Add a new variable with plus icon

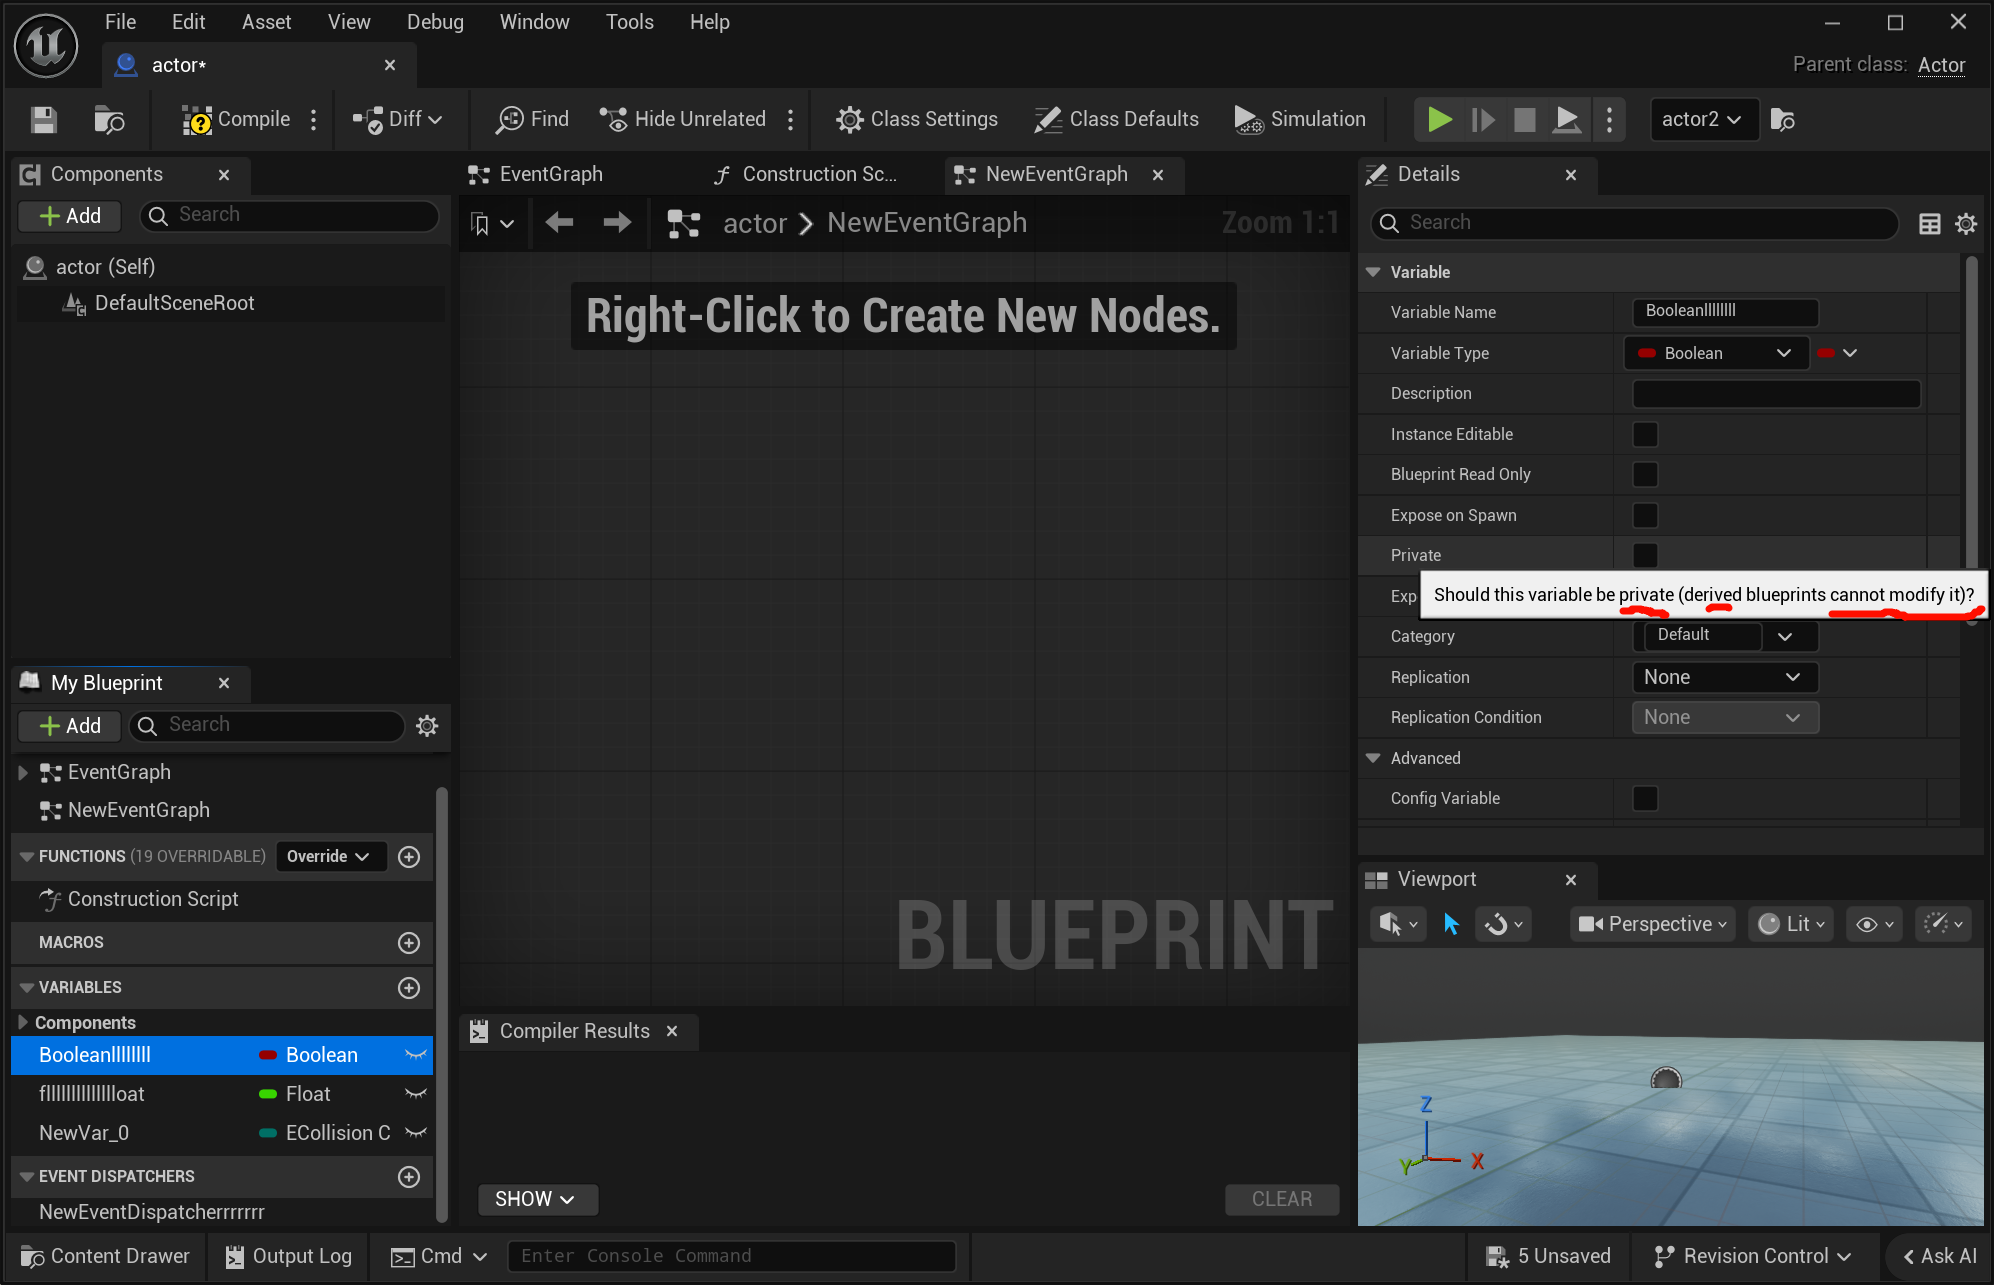408,988
